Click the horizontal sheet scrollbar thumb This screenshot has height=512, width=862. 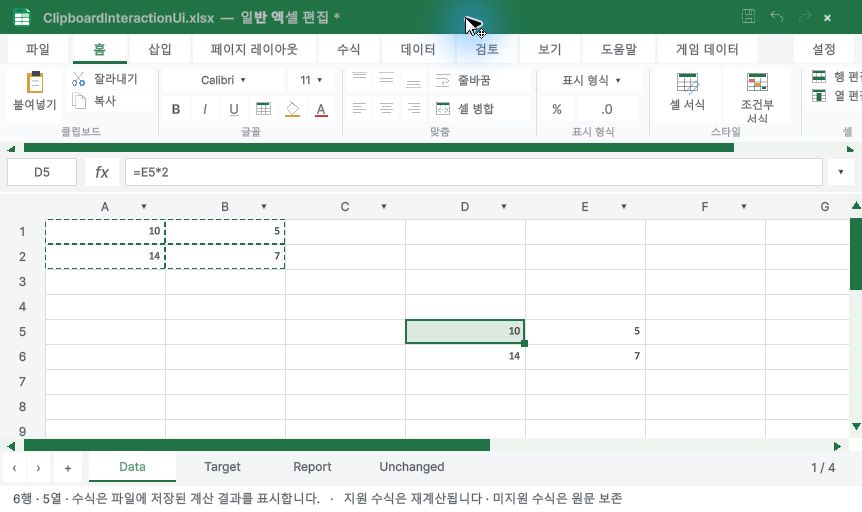point(257,445)
